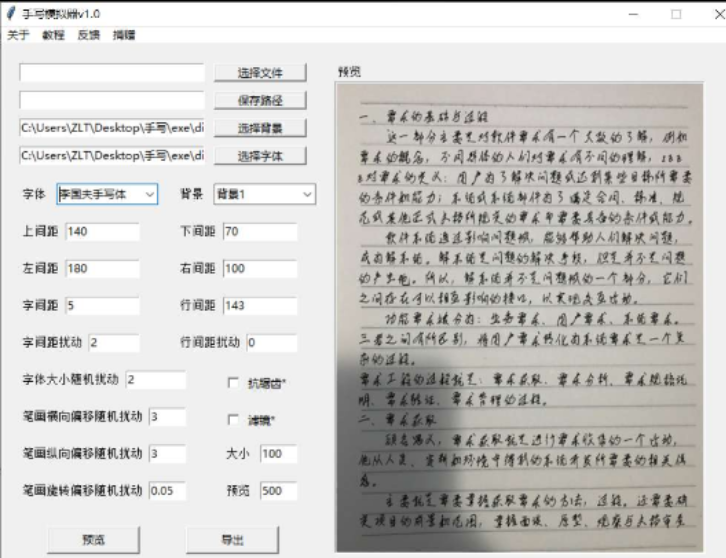Focus the 上间距 input field
Image resolution: width=726 pixels, height=558 pixels.
click(103, 232)
